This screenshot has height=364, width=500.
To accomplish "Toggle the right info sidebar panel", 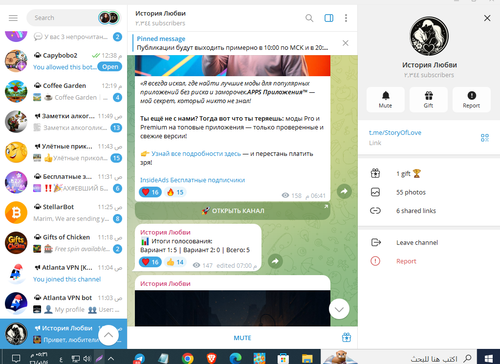I will [329, 18].
